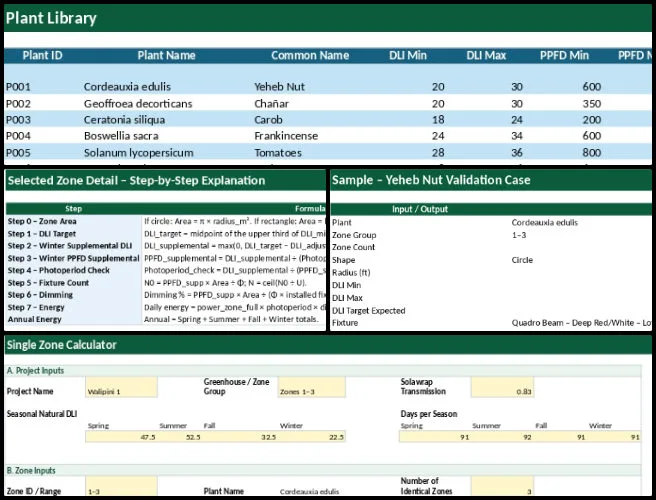Viewport: 656px width, 500px height.
Task: Select the Common Name column header
Action: coord(310,56)
